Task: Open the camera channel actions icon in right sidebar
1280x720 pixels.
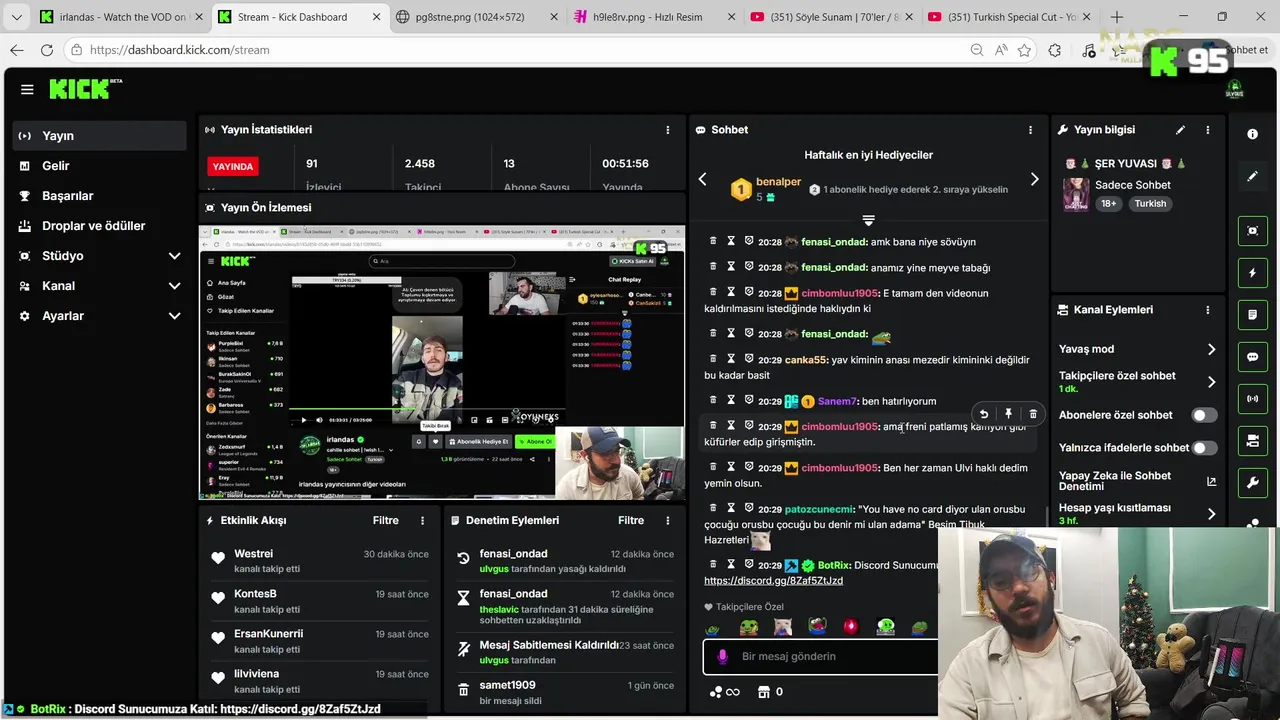Action: coord(1252,441)
